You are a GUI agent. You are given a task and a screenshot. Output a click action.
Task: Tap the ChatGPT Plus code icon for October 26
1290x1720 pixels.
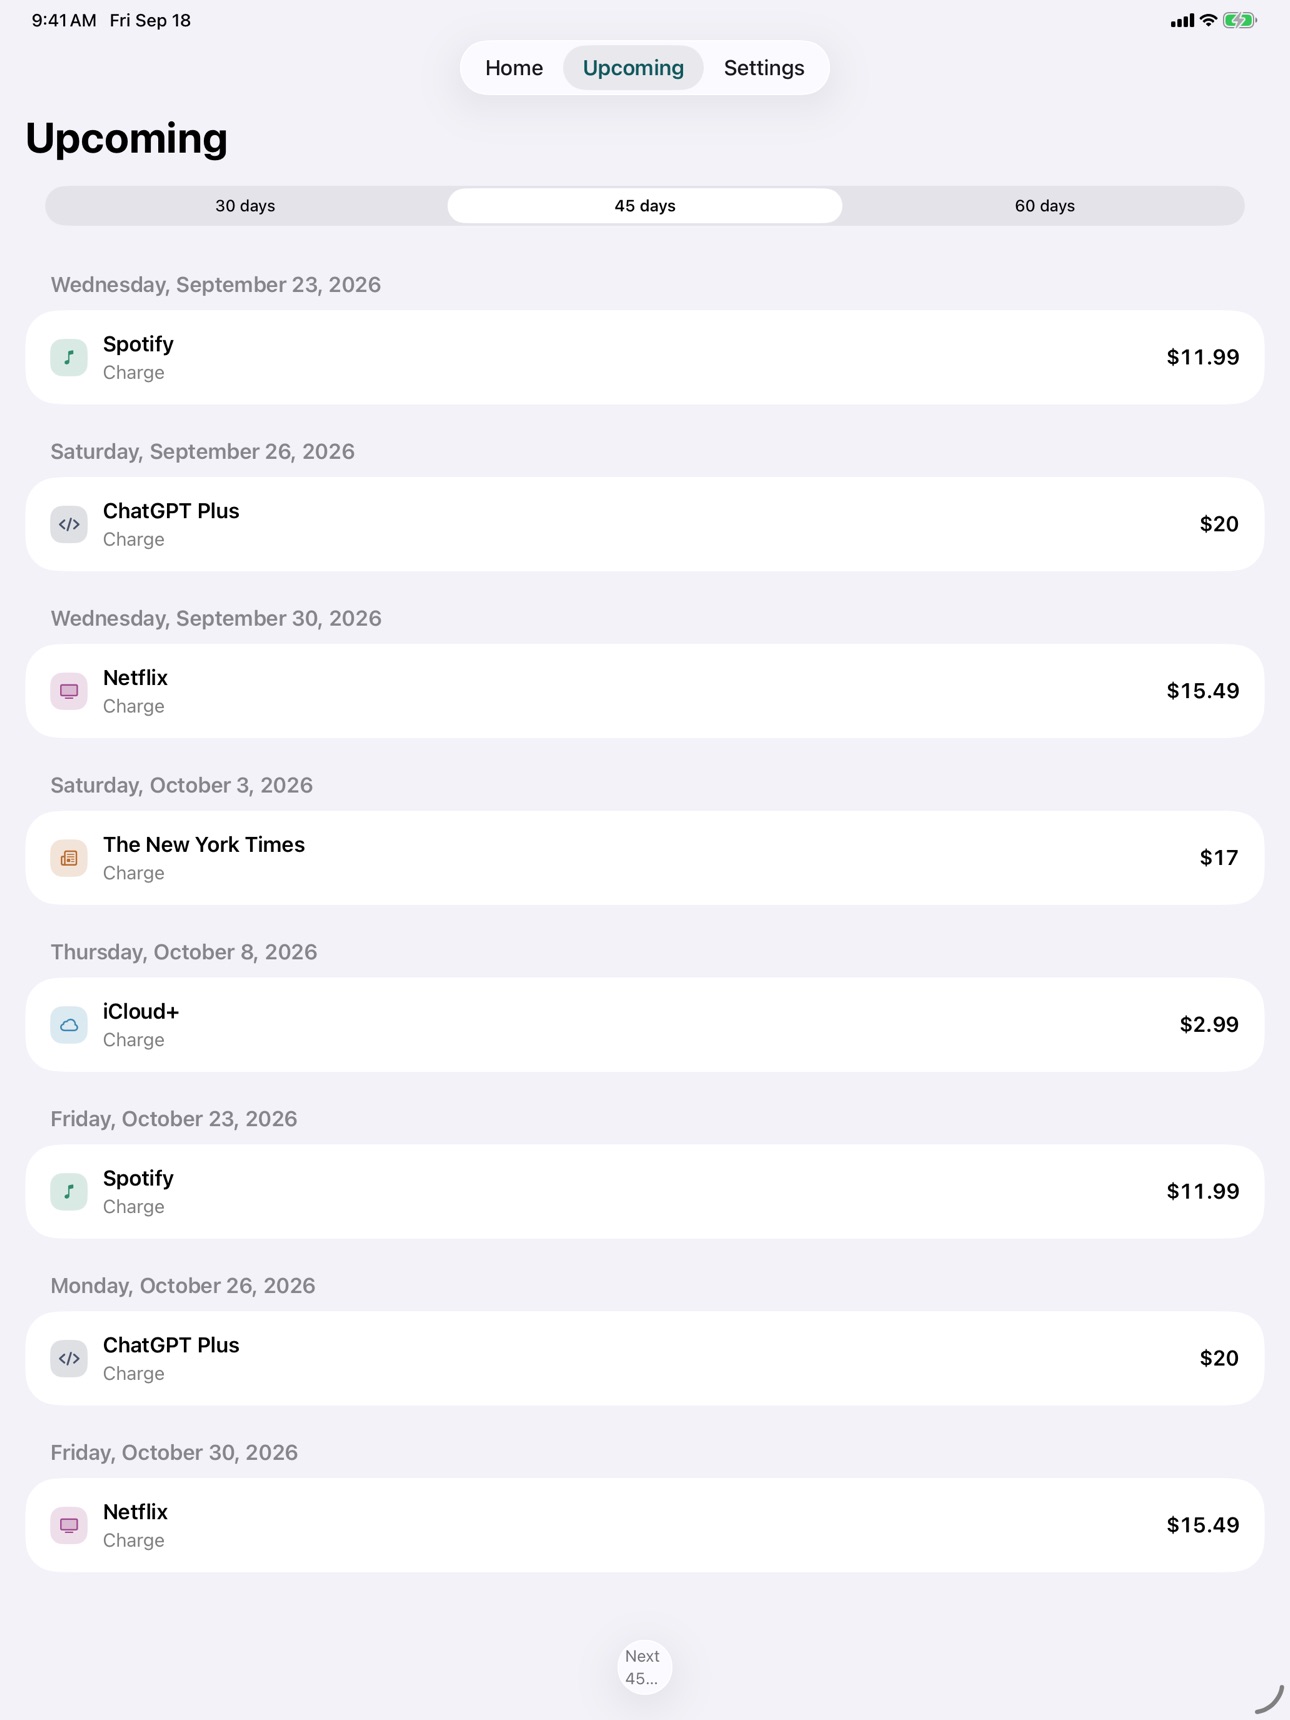pyautogui.click(x=69, y=1360)
